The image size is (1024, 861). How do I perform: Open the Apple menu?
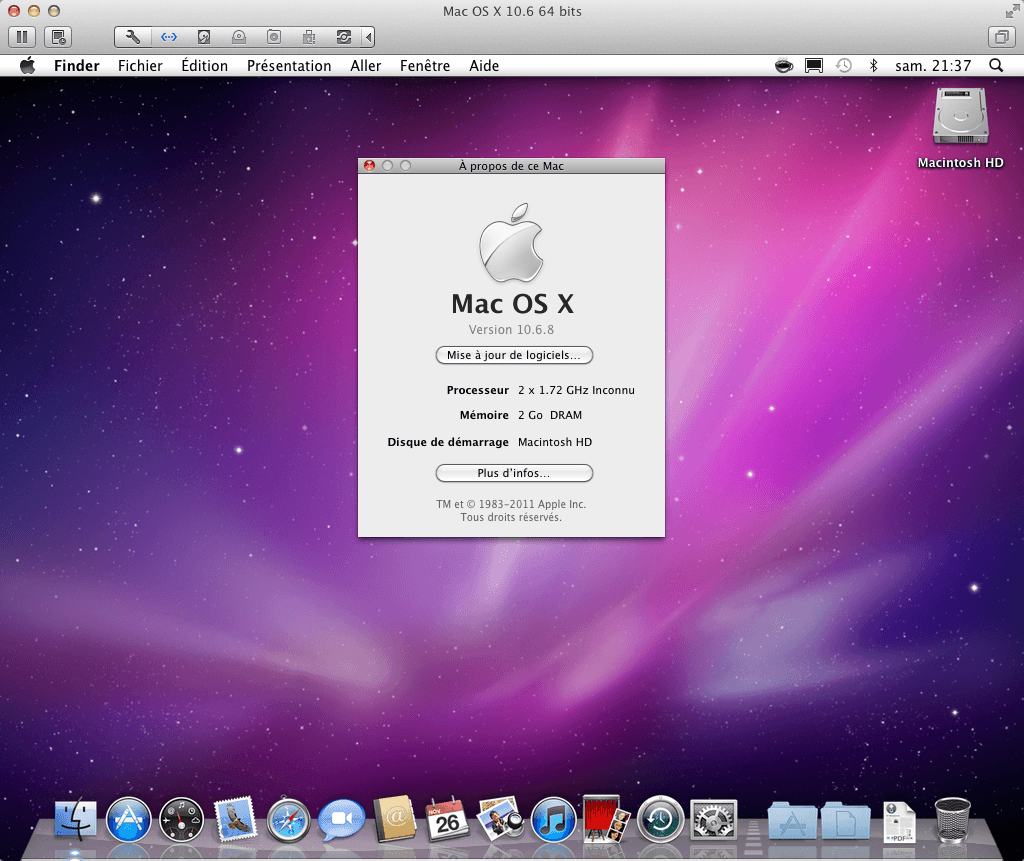click(x=27, y=65)
